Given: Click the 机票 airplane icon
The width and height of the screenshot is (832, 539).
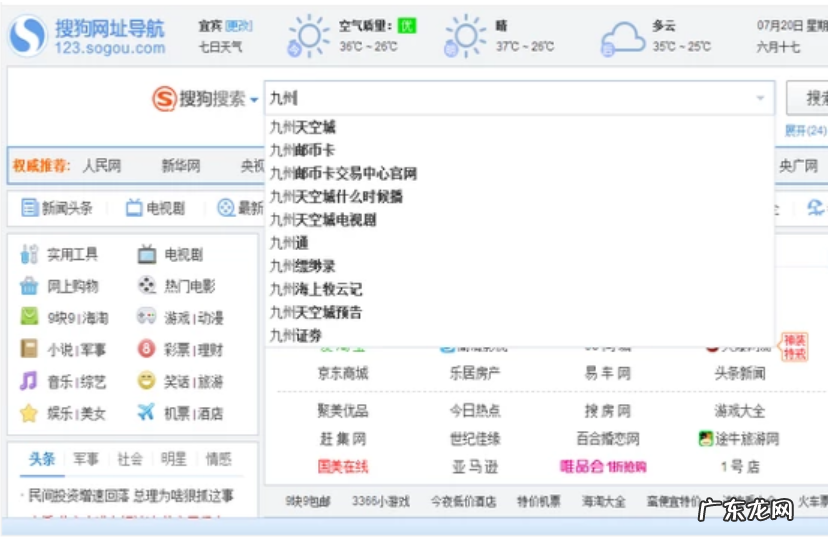Looking at the screenshot, I should coord(146,412).
